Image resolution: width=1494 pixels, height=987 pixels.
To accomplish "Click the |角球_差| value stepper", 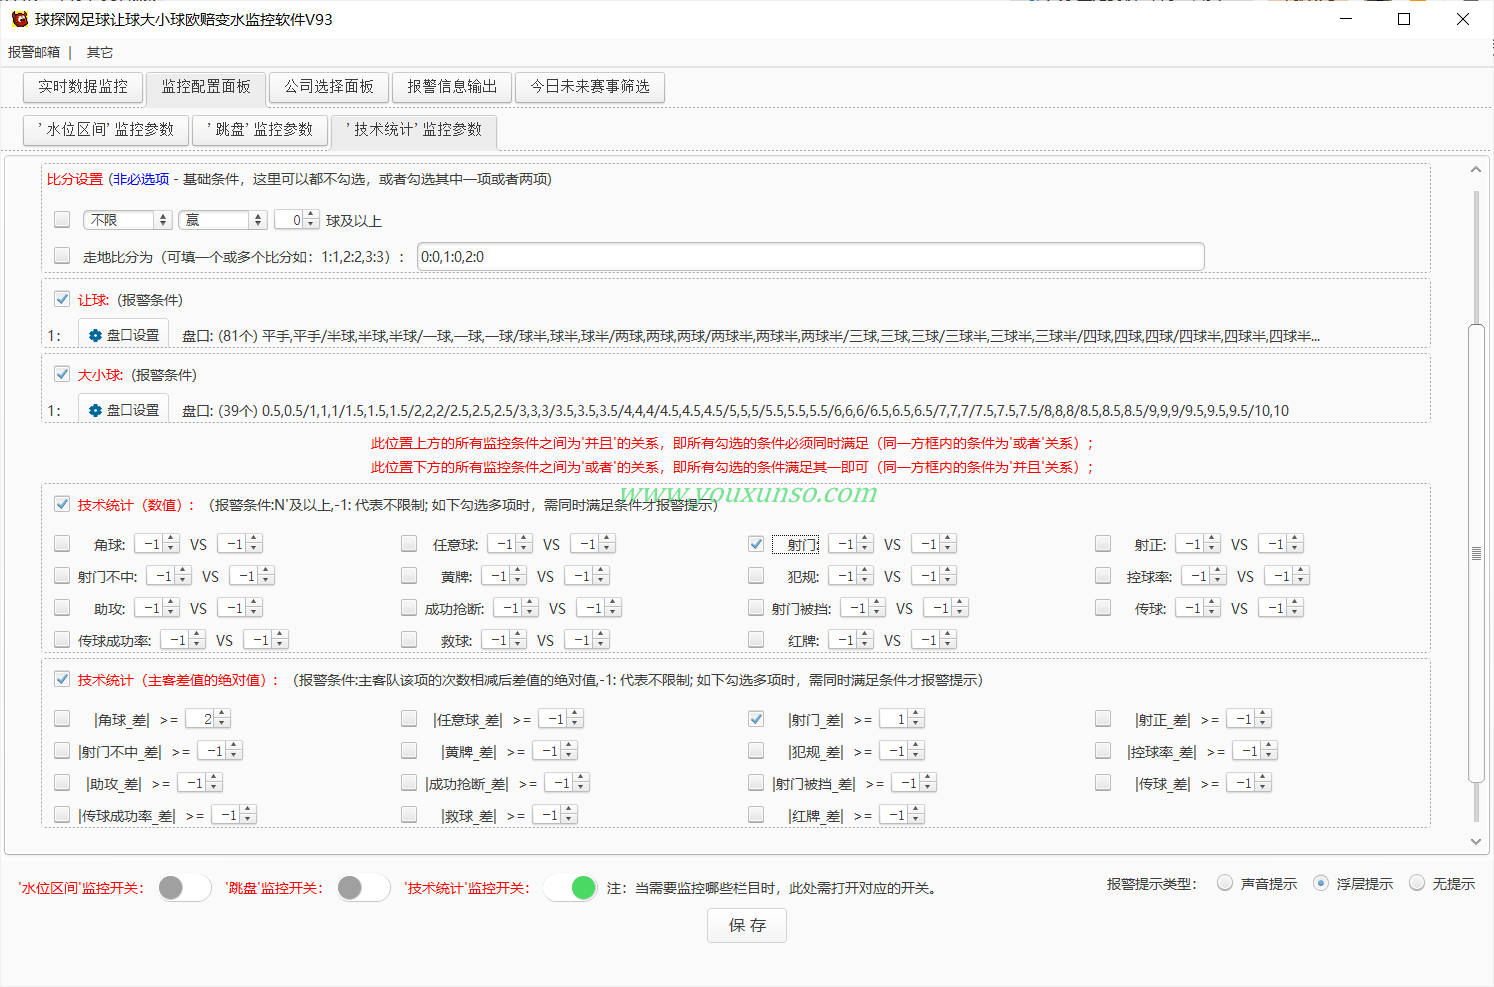I will [208, 719].
